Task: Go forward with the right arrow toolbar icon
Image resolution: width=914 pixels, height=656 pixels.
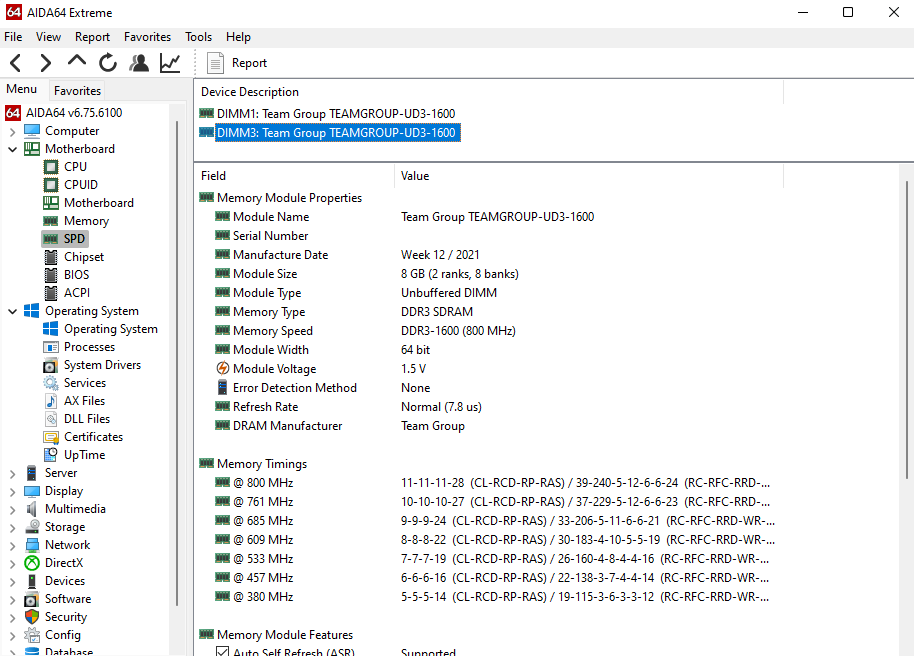Action: click(45, 63)
